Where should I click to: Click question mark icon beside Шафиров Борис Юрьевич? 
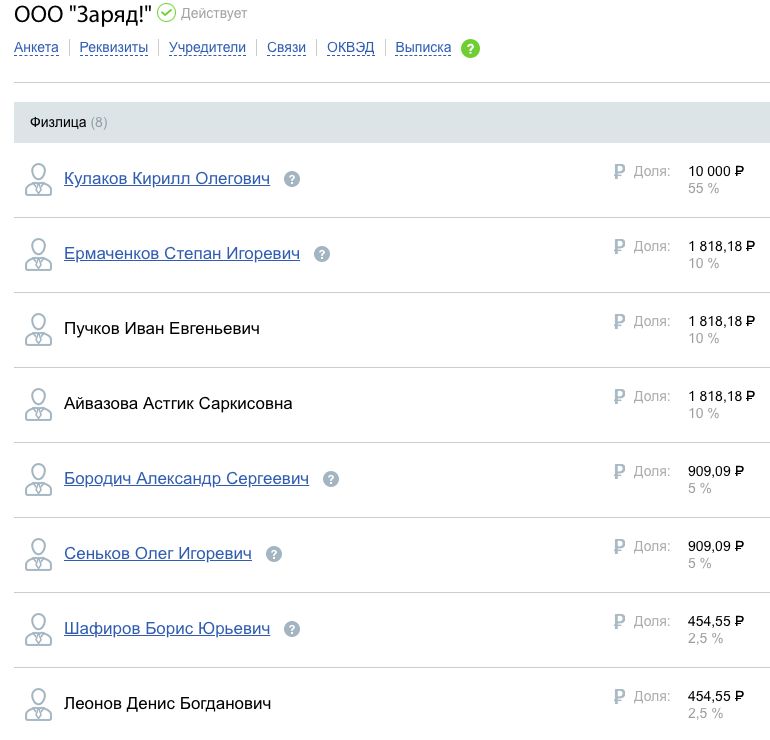(292, 629)
